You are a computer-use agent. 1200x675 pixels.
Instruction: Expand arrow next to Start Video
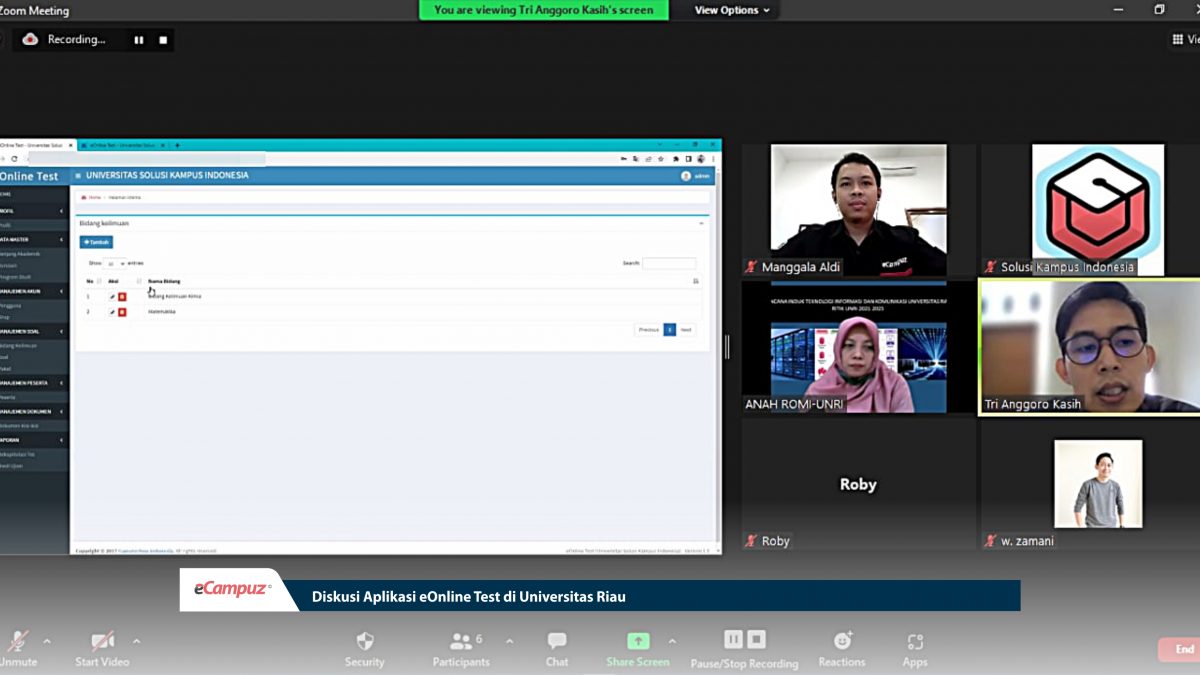[136, 641]
